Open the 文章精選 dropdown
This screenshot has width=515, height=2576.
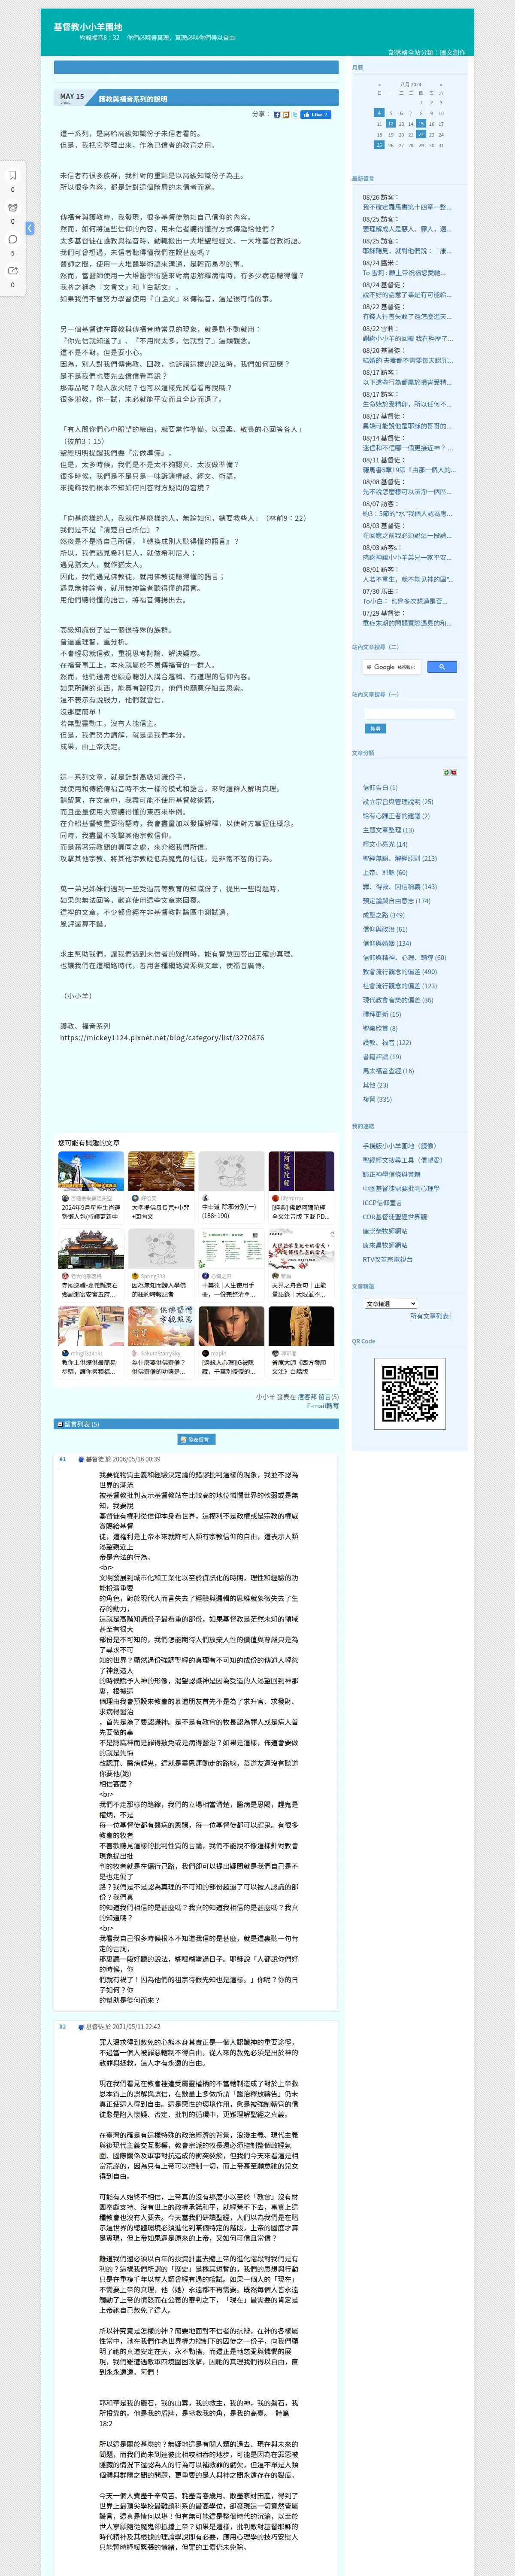pyautogui.click(x=390, y=1304)
